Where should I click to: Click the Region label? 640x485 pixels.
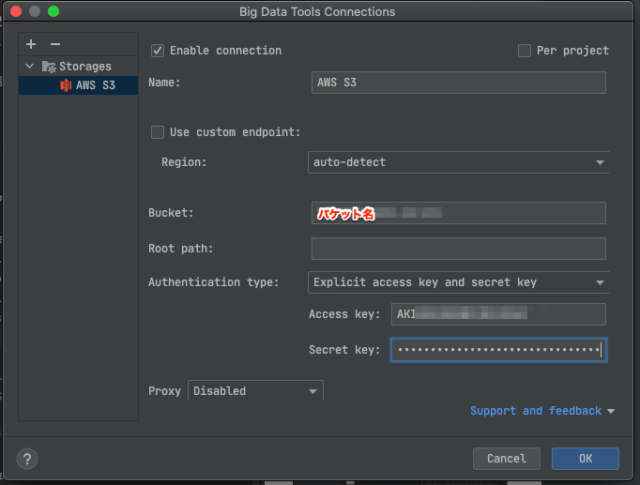pos(184,162)
